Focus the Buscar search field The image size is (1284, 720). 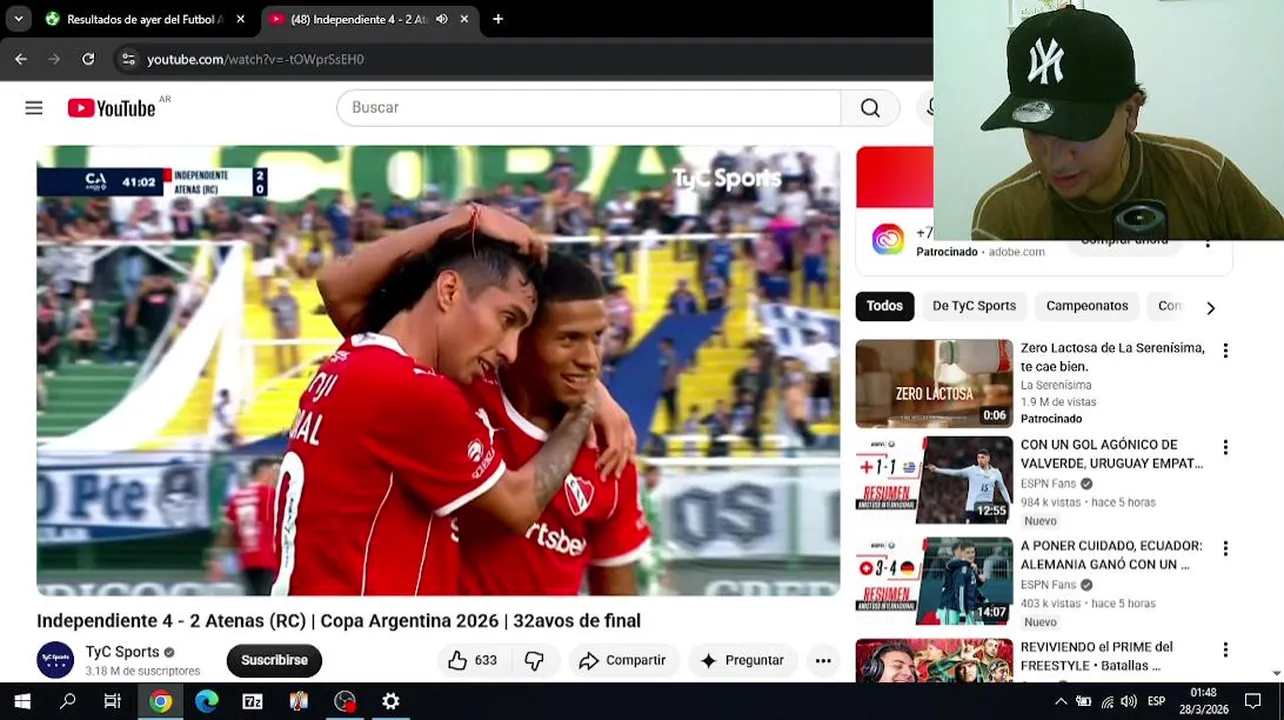(x=589, y=108)
